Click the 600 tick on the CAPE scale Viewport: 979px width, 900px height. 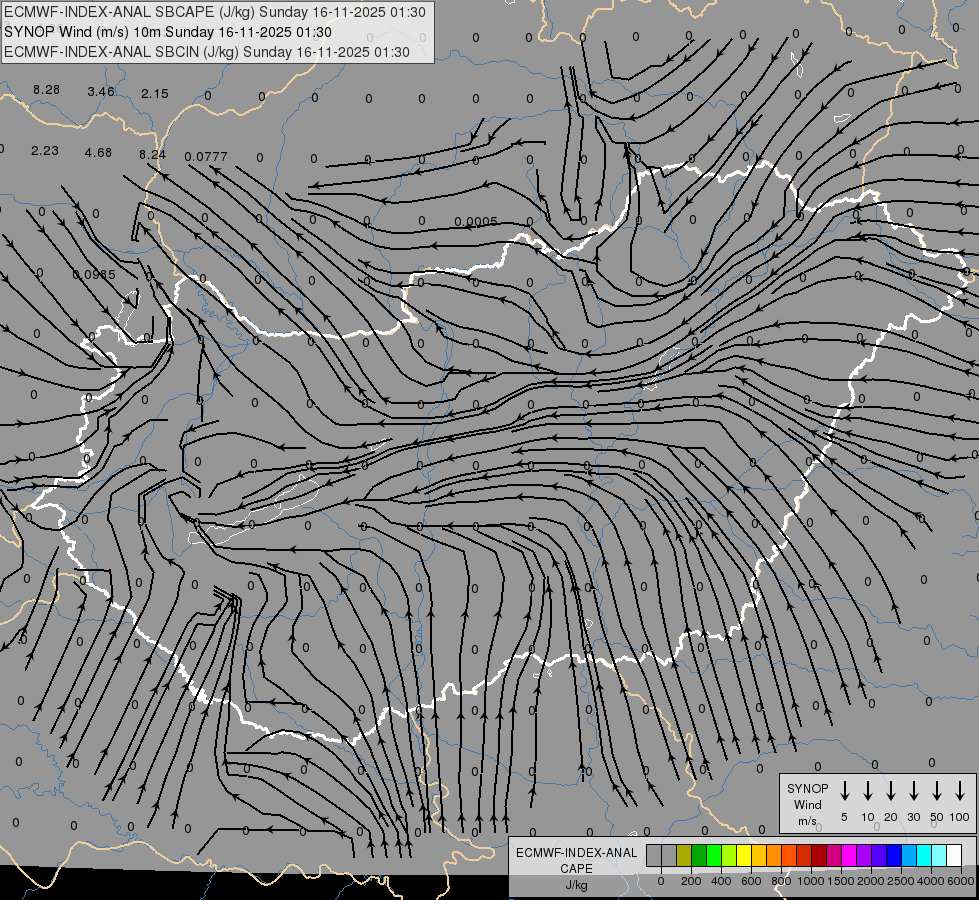(x=751, y=881)
